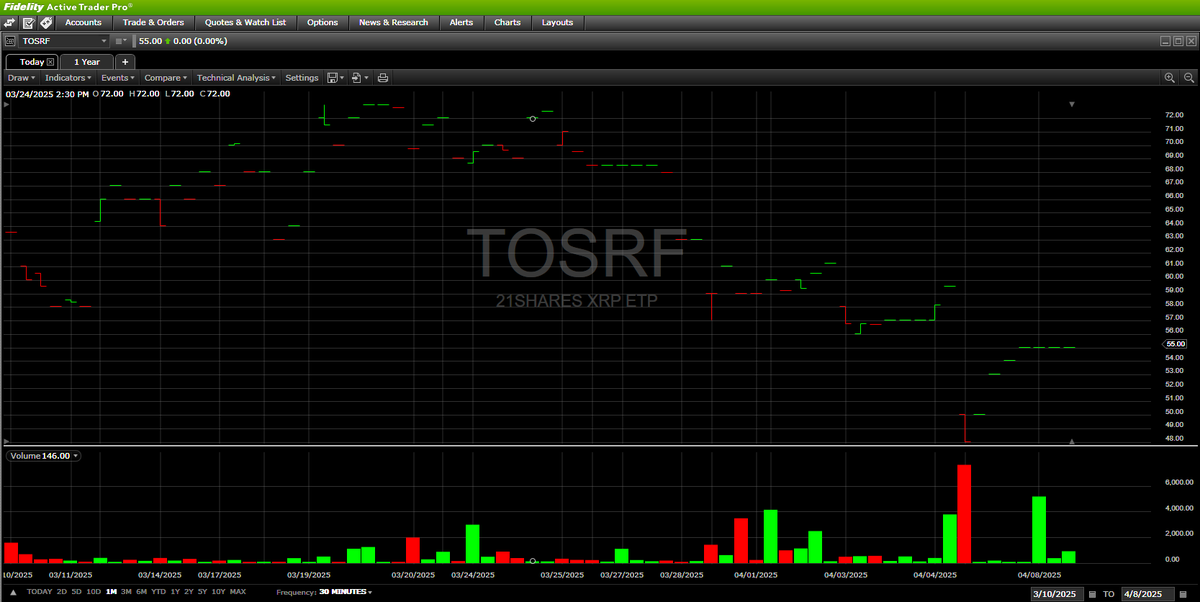The width and height of the screenshot is (1200, 602).
Task: Open the News & Research menu
Action: tap(393, 22)
